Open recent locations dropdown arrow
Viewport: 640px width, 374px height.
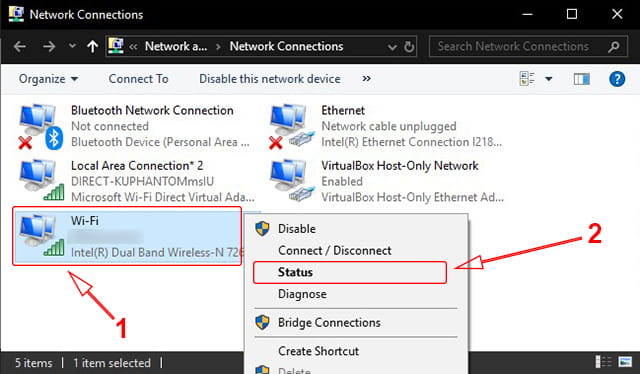[72, 46]
